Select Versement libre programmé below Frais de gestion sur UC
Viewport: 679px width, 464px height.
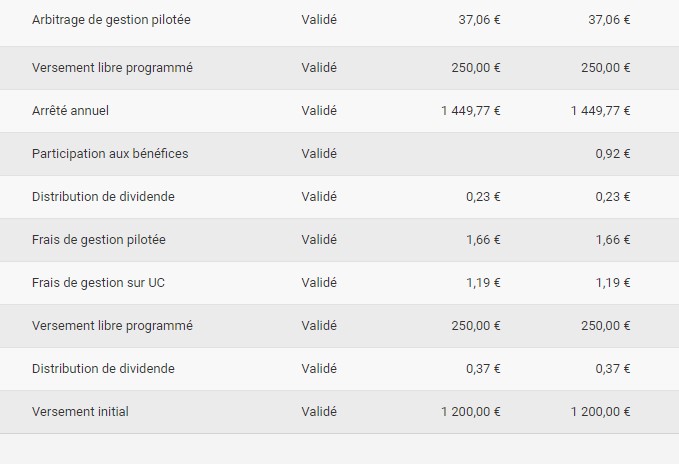112,326
